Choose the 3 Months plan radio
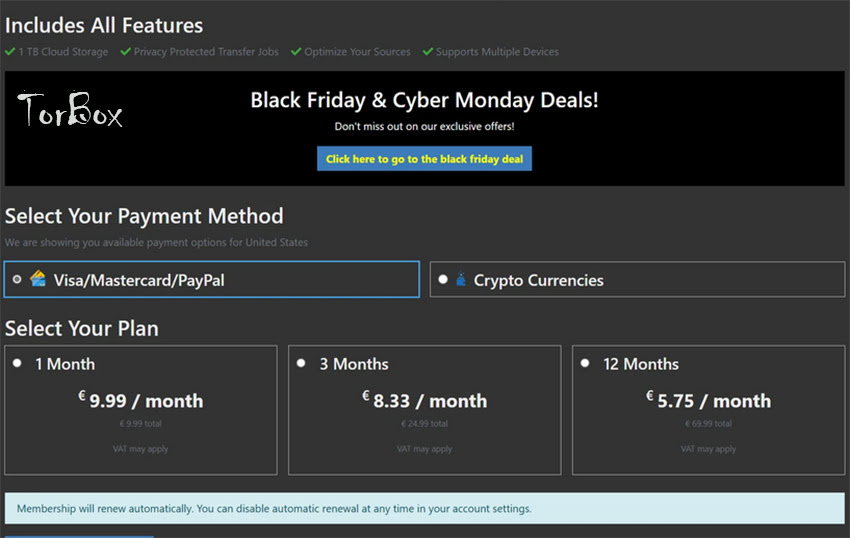The image size is (850, 538). point(301,363)
